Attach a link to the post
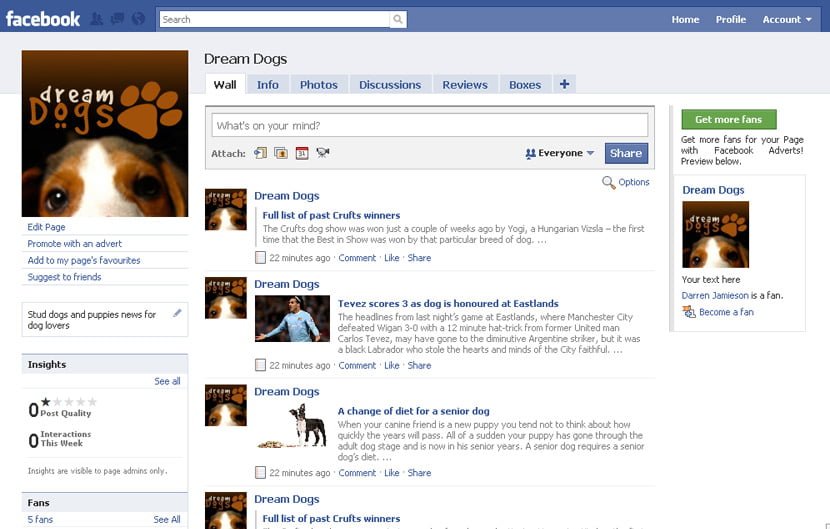This screenshot has height=529, width=830. pos(260,153)
